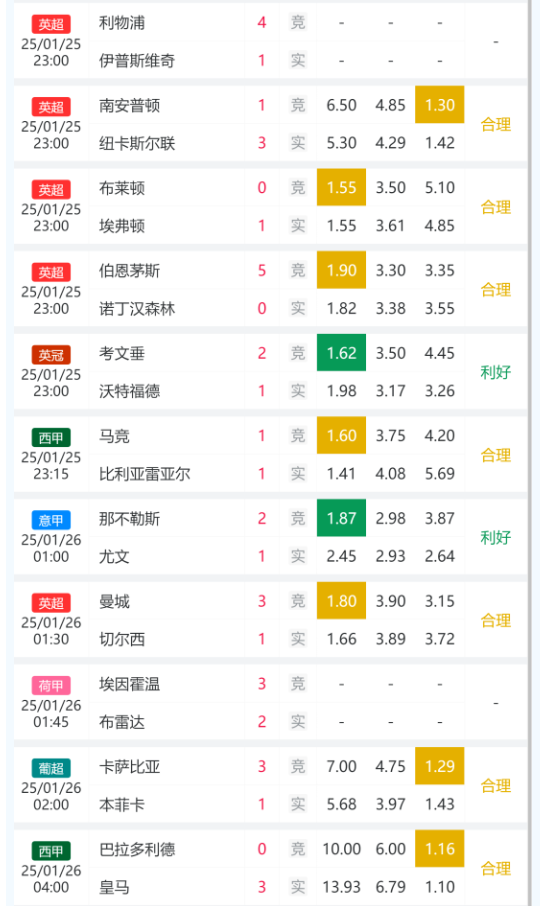The height and width of the screenshot is (906, 546).
Task: Click the 英冠 league badge
Action: 51,355
